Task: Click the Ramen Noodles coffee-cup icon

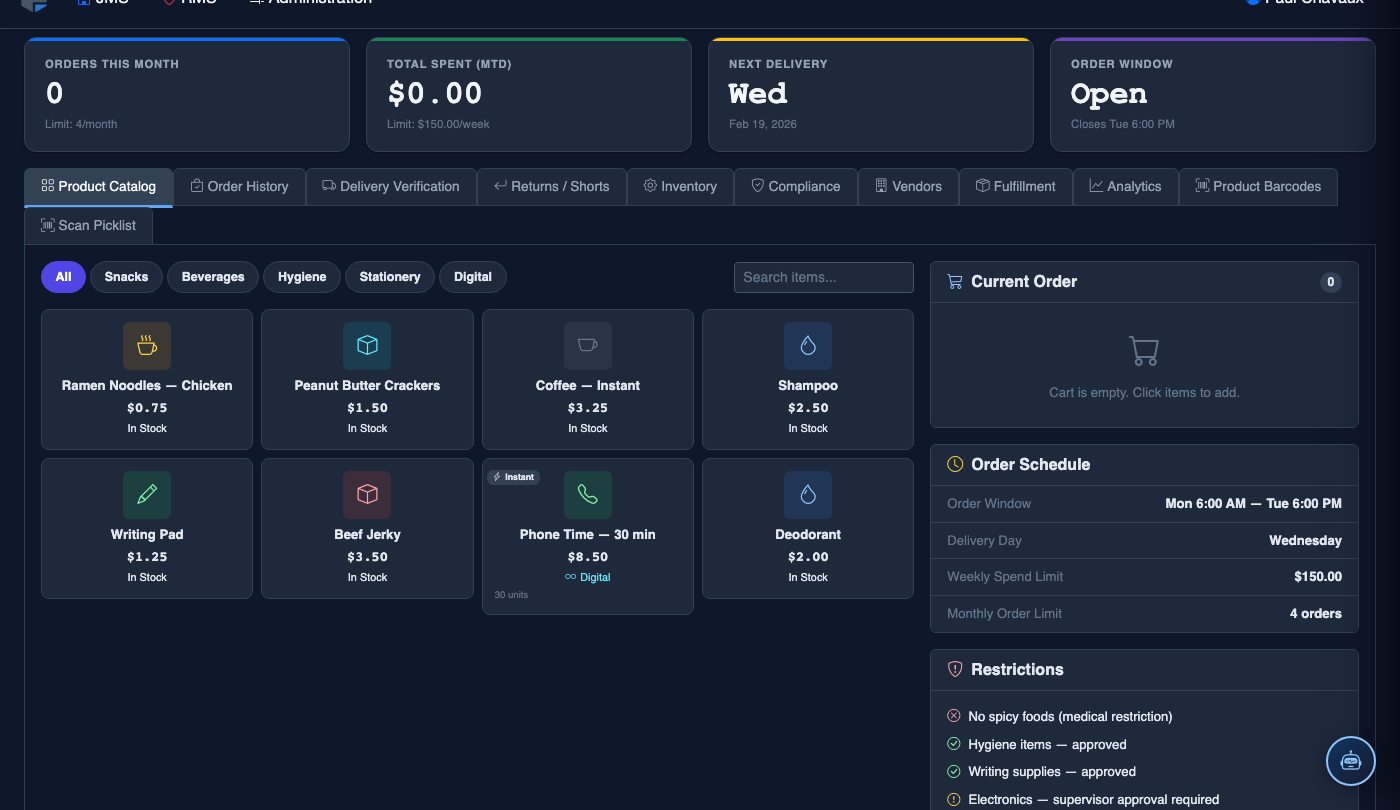Action: click(147, 346)
